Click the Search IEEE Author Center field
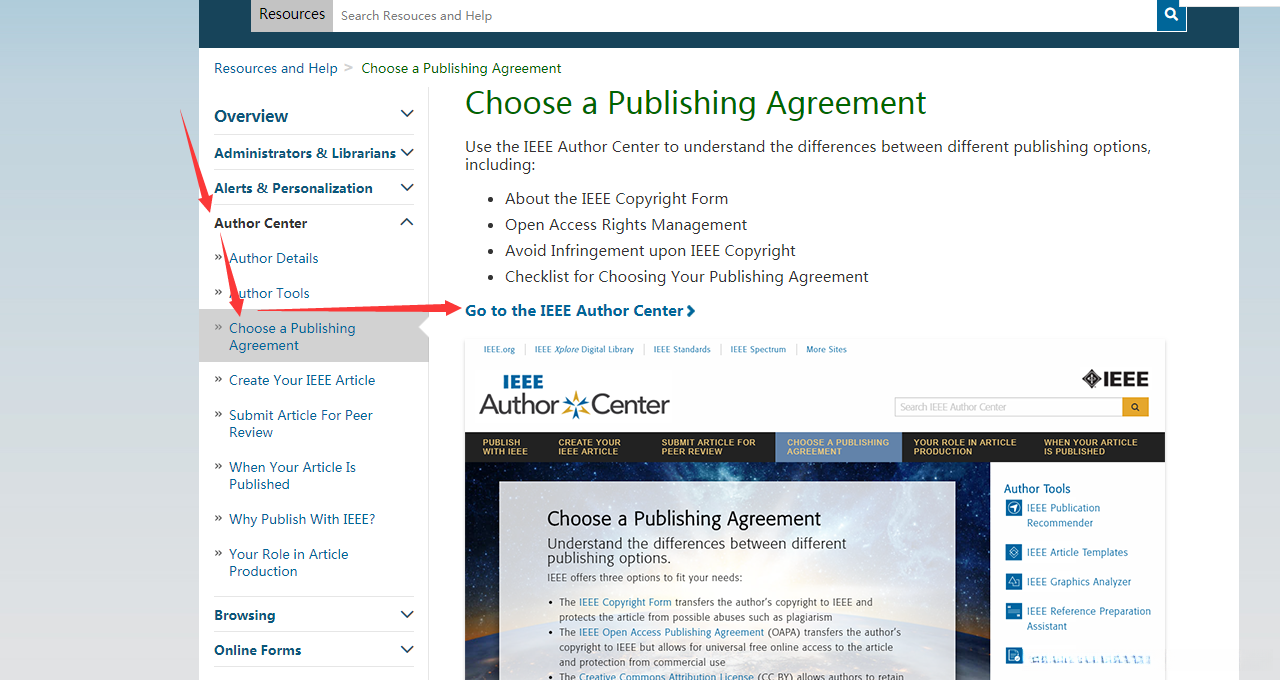This screenshot has width=1280, height=680. (x=1008, y=407)
